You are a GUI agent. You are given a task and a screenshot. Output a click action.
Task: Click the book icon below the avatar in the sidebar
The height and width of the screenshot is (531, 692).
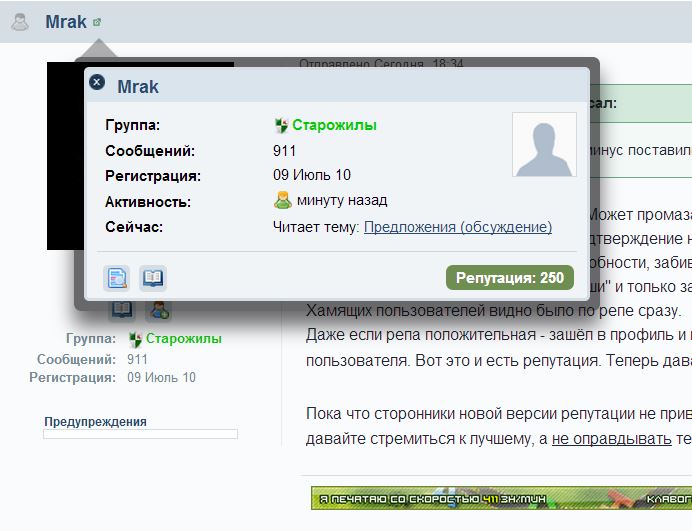point(121,309)
